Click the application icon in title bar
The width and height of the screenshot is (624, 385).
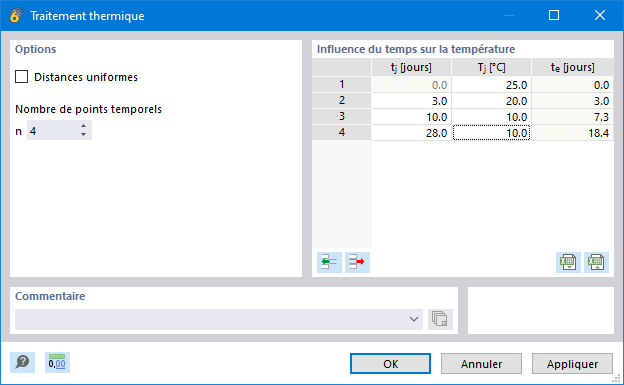[x=16, y=16]
